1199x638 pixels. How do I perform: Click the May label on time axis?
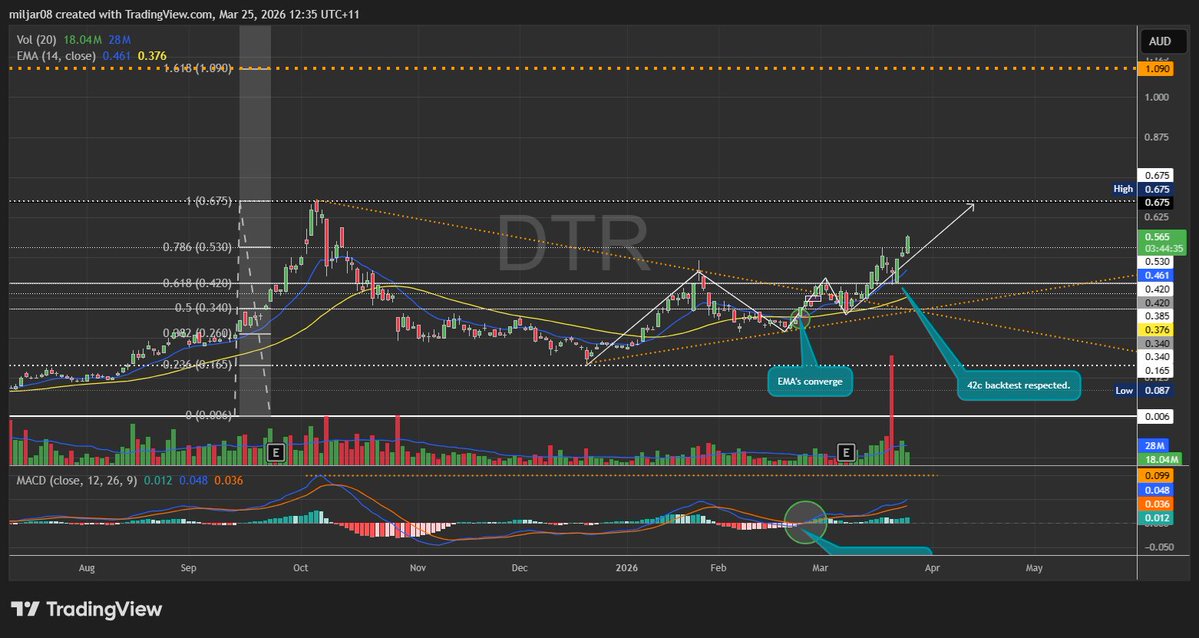tap(1034, 568)
